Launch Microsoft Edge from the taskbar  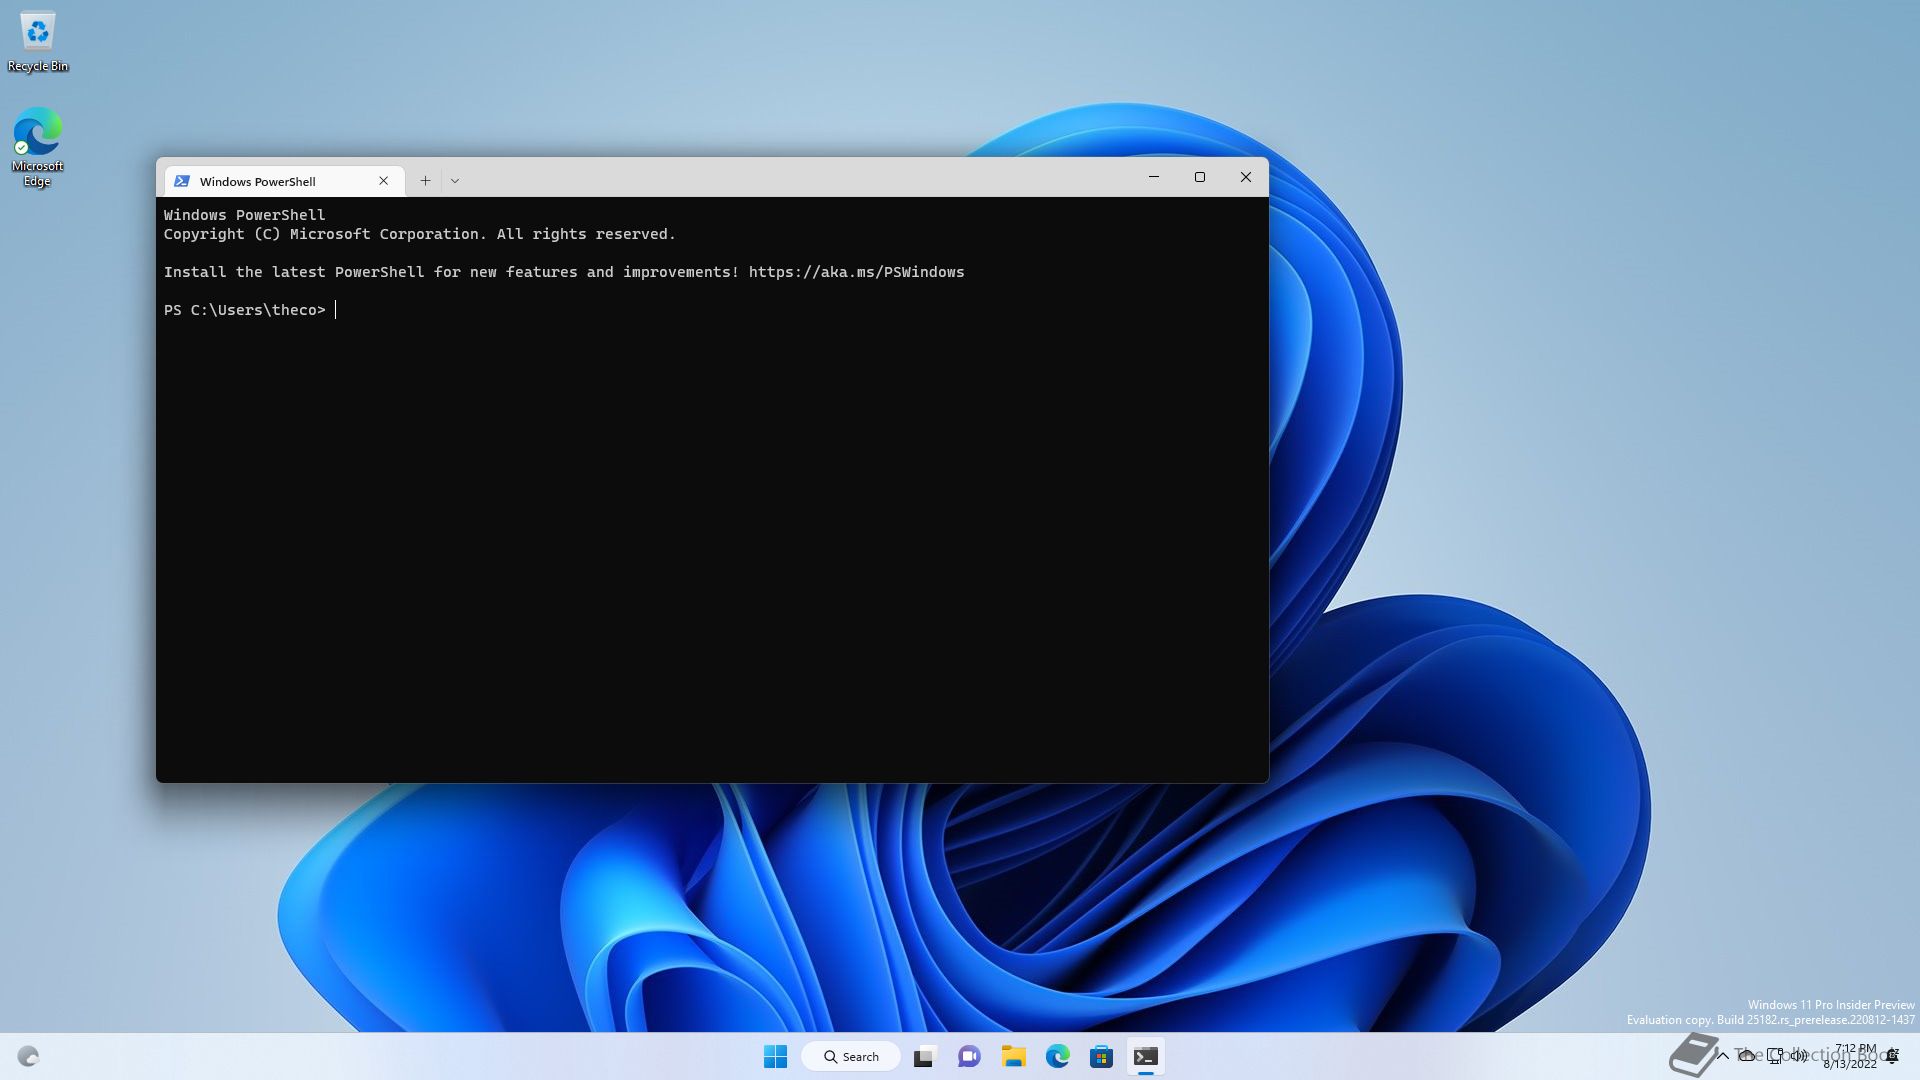[1058, 1056]
